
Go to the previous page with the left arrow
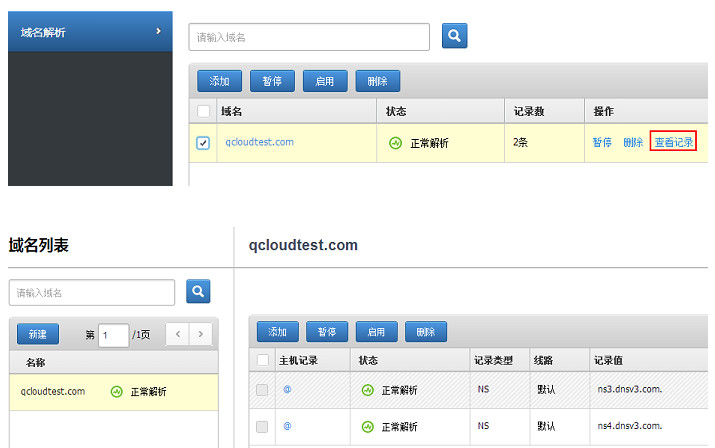(178, 334)
